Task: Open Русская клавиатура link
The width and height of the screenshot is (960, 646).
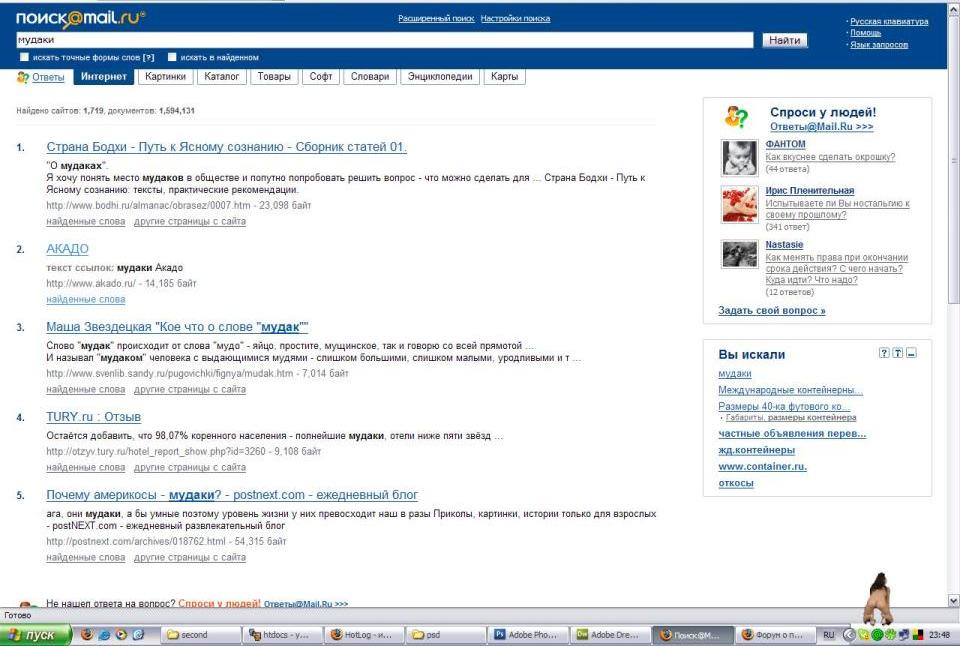Action: [889, 21]
